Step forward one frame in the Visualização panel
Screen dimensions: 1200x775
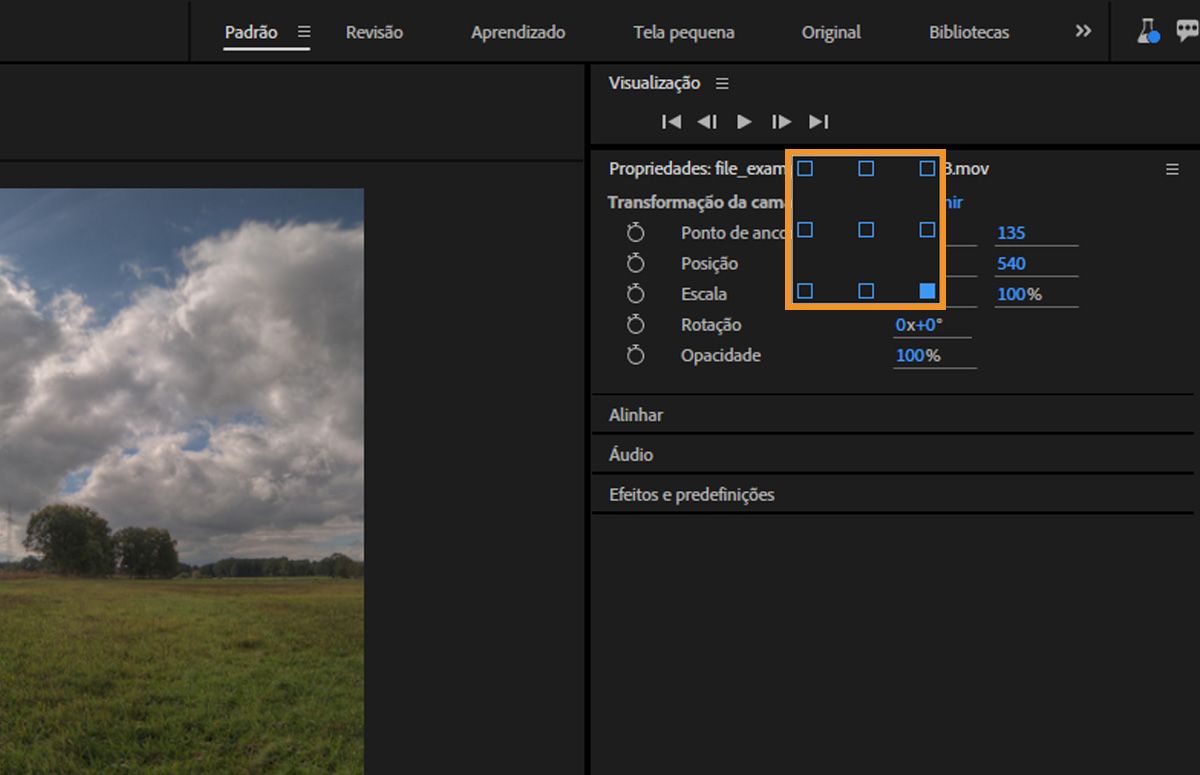click(x=781, y=121)
